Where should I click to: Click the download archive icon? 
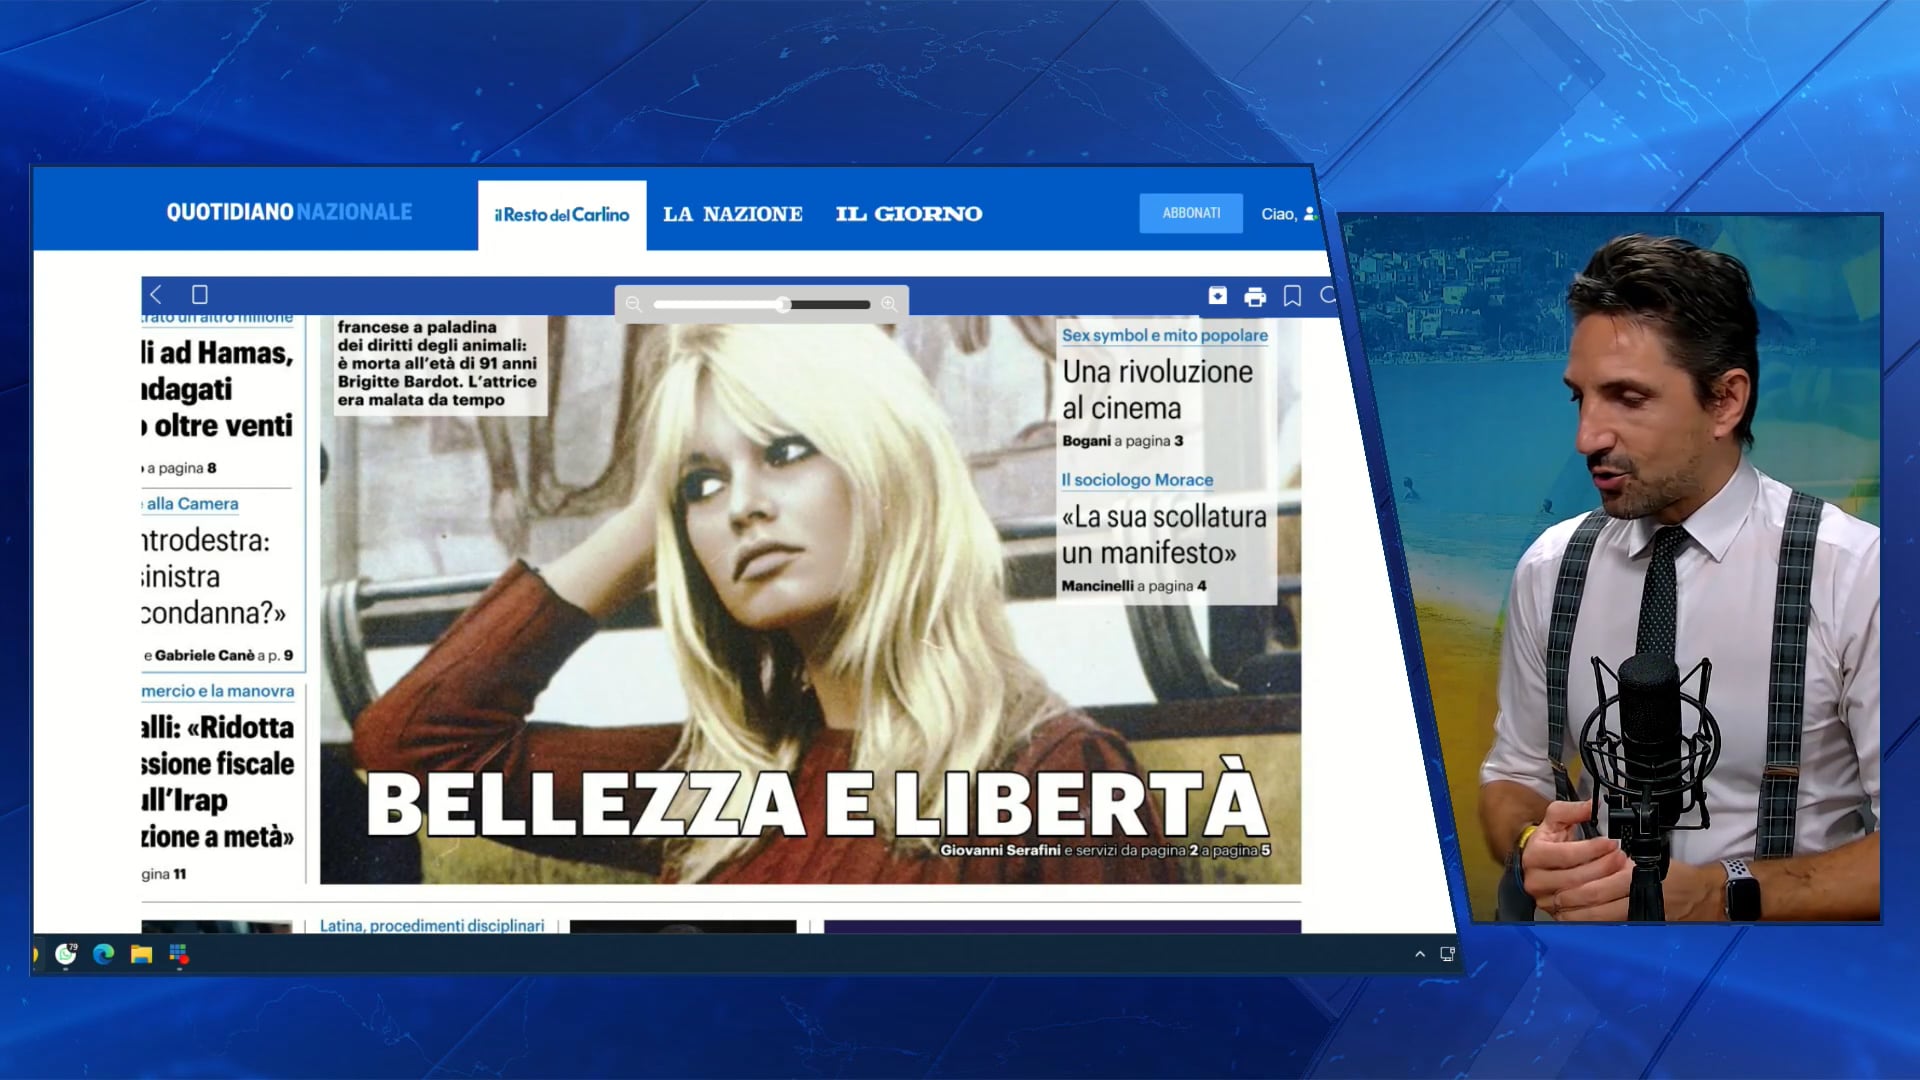[1217, 296]
